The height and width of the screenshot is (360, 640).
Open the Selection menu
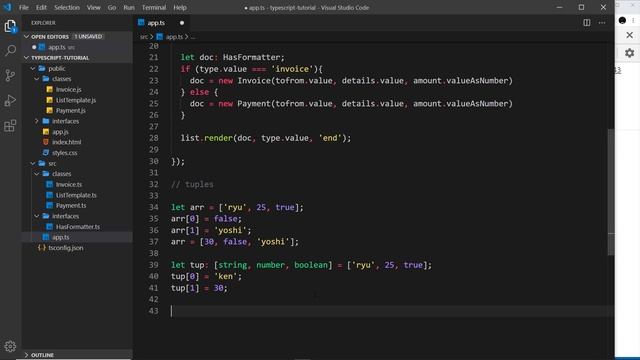coord(67,7)
